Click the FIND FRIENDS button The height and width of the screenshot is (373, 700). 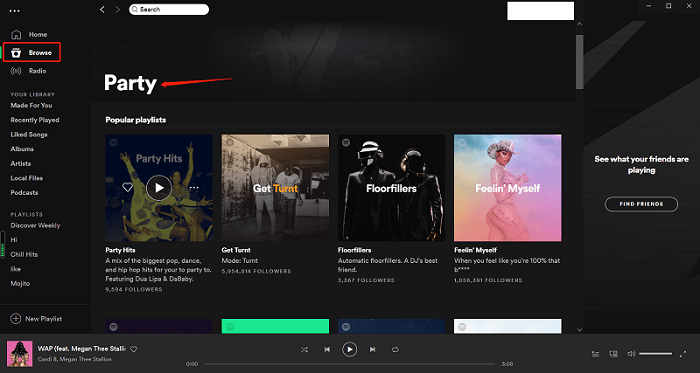(641, 204)
